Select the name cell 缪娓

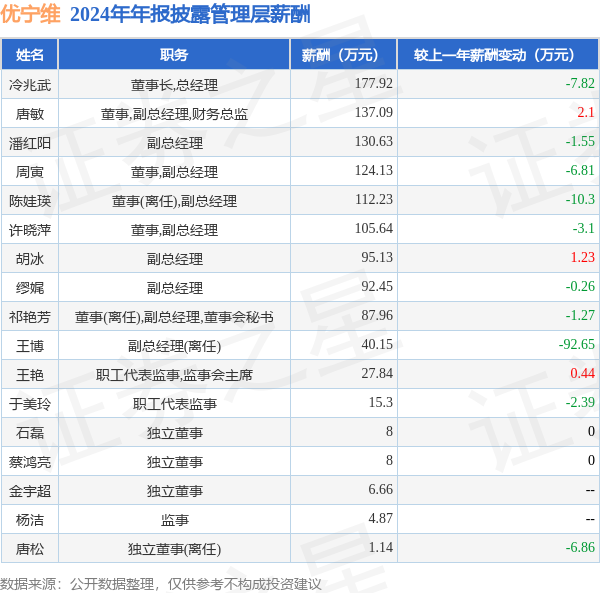[29, 288]
